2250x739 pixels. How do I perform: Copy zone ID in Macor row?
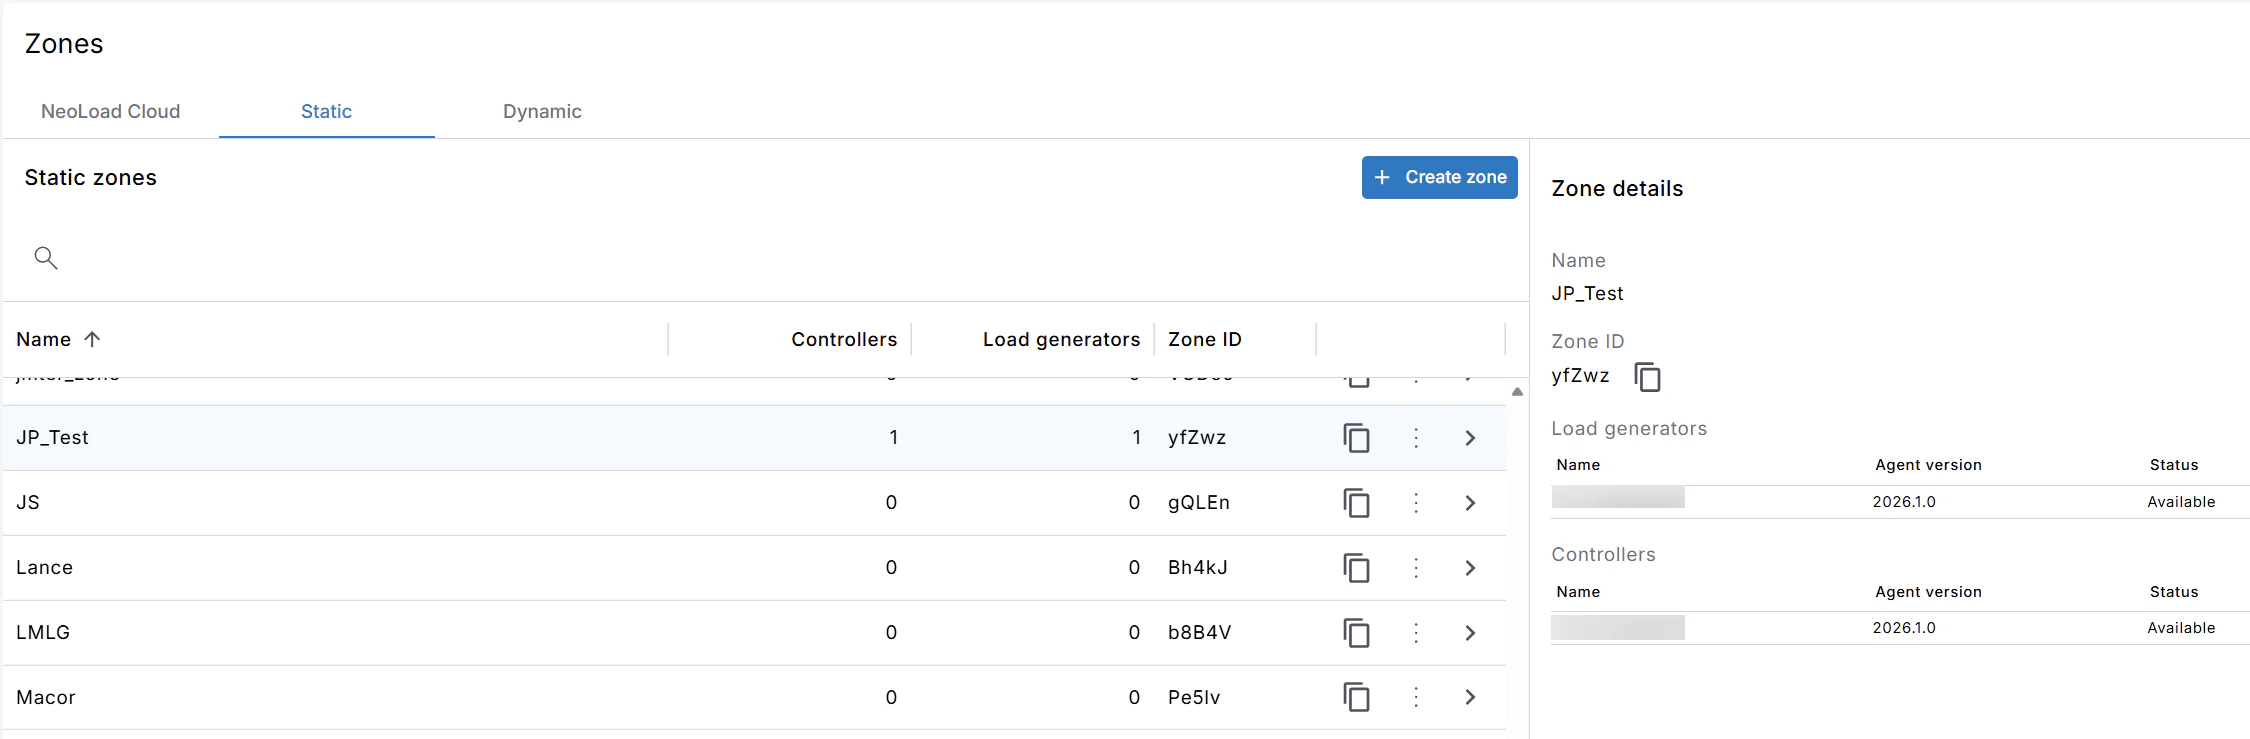pos(1356,697)
